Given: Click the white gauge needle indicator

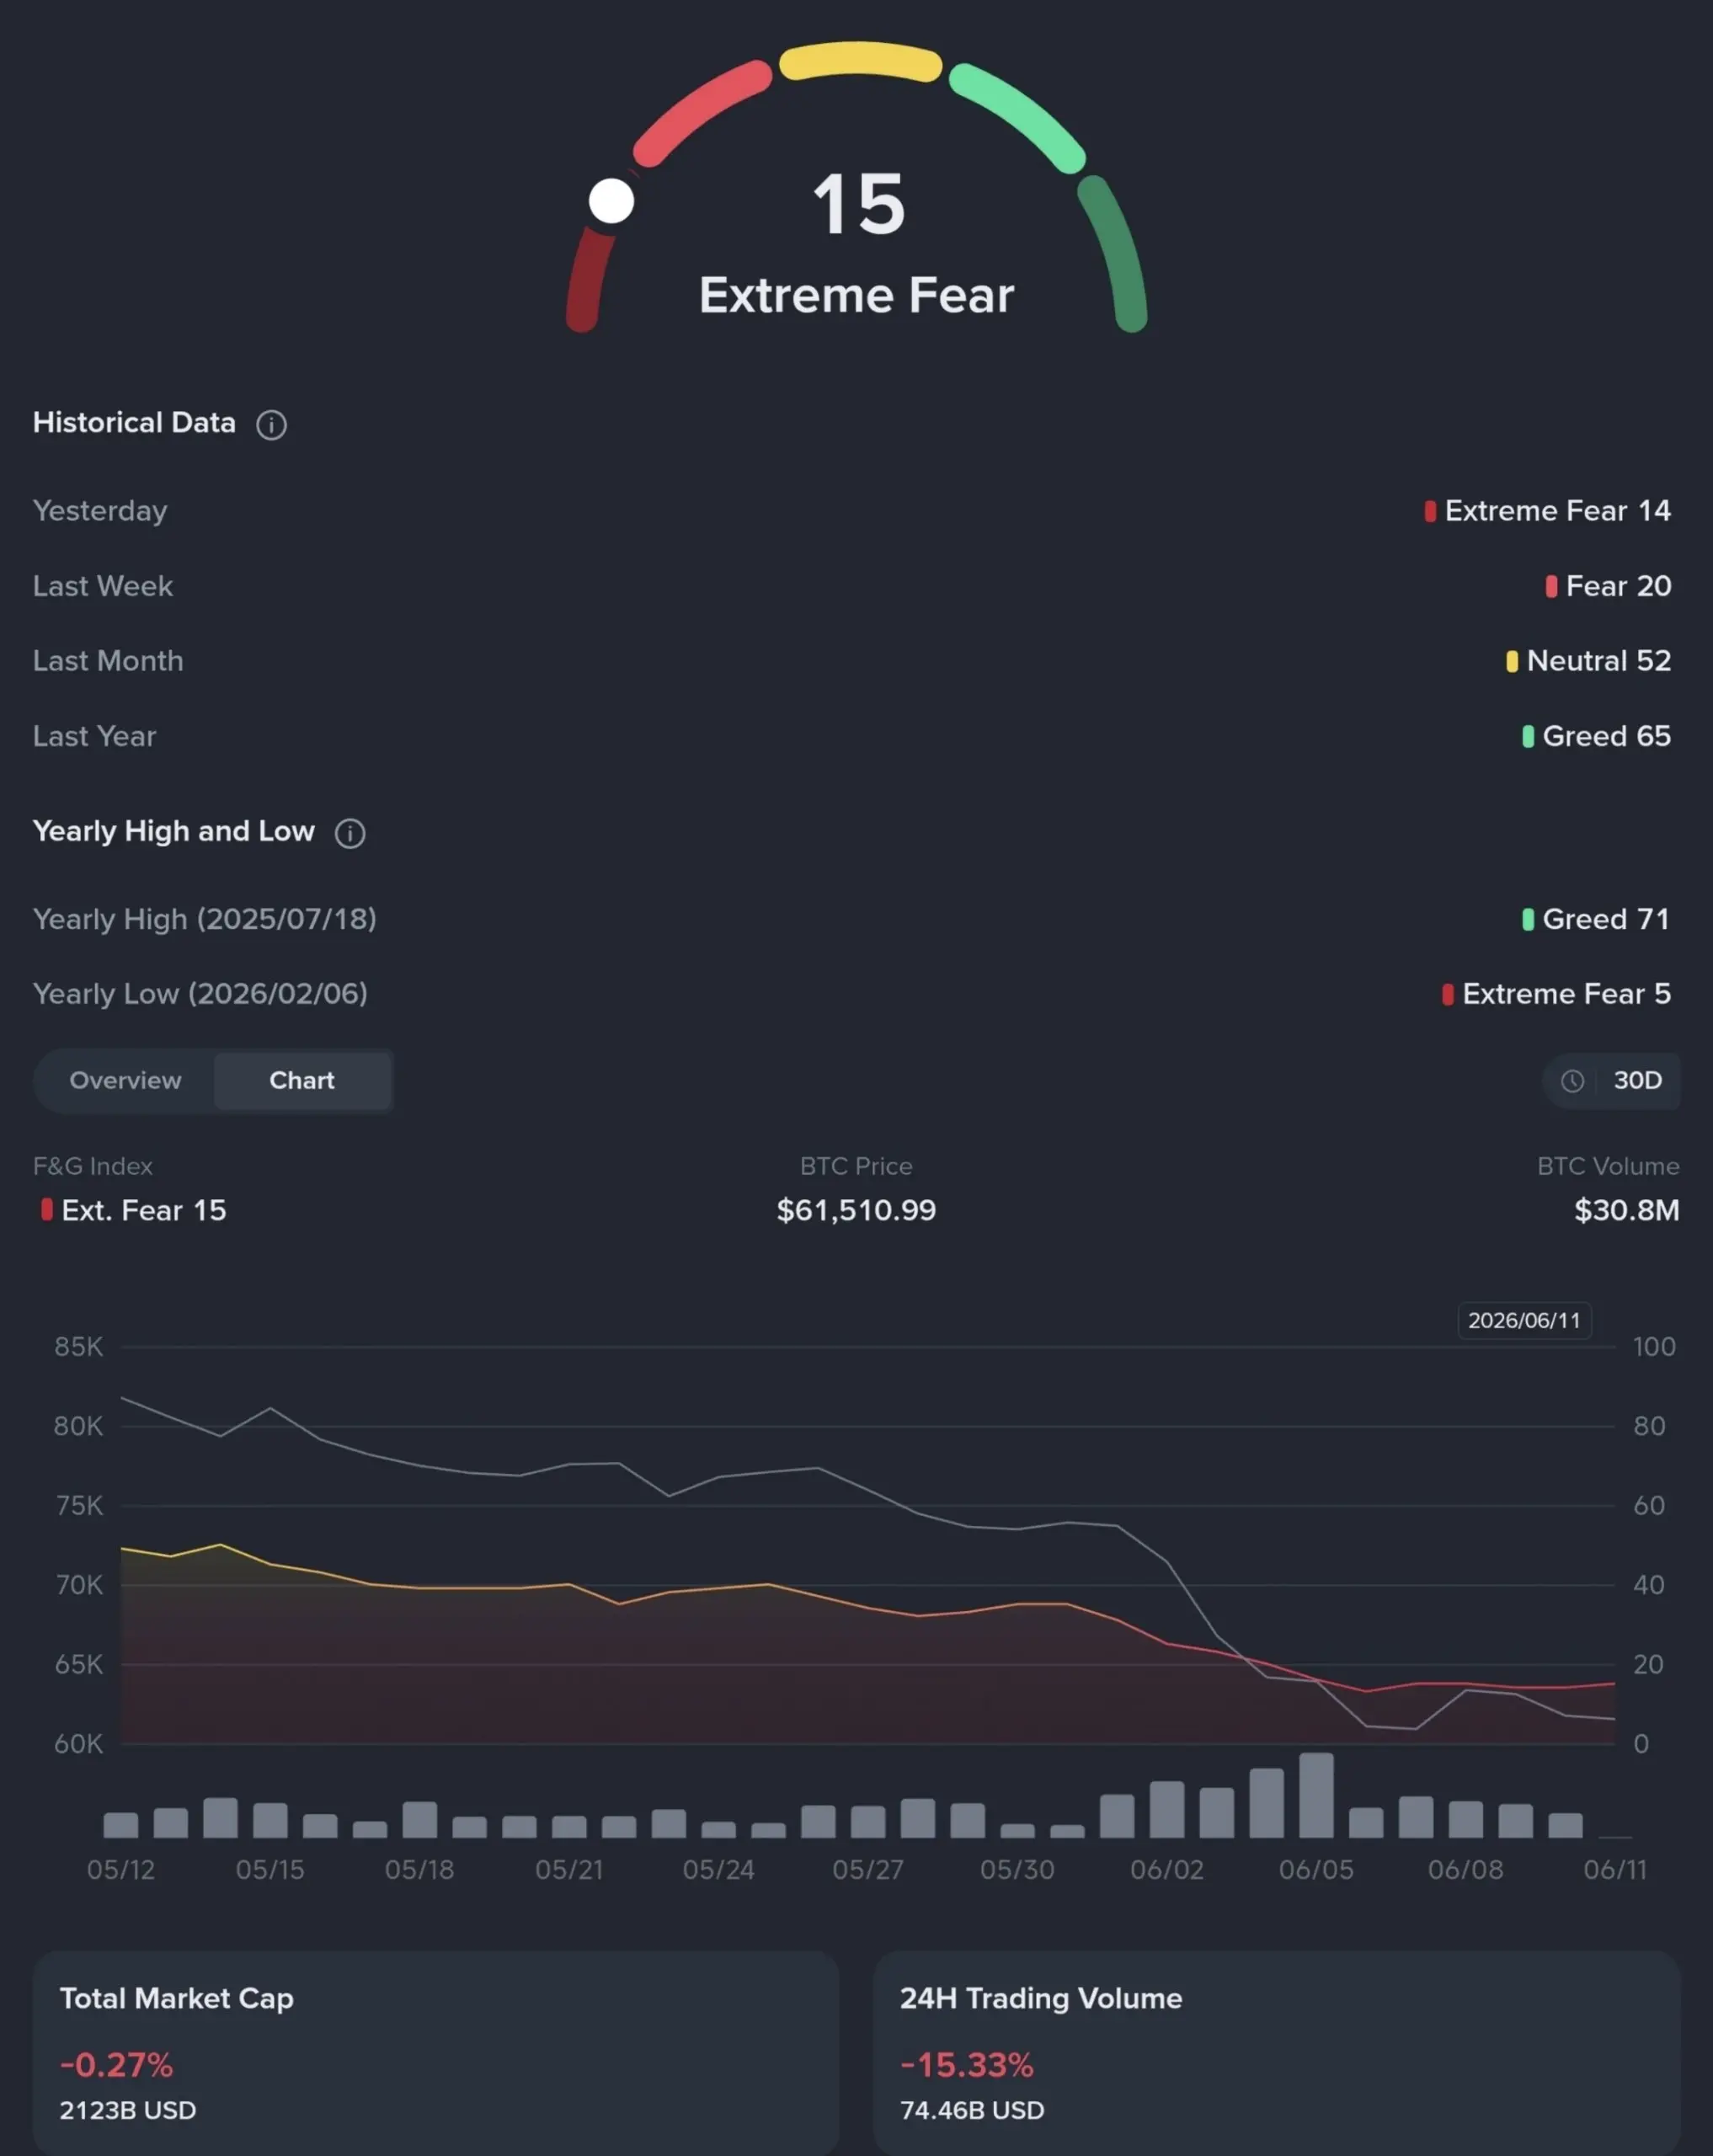Looking at the screenshot, I should click(x=611, y=201).
